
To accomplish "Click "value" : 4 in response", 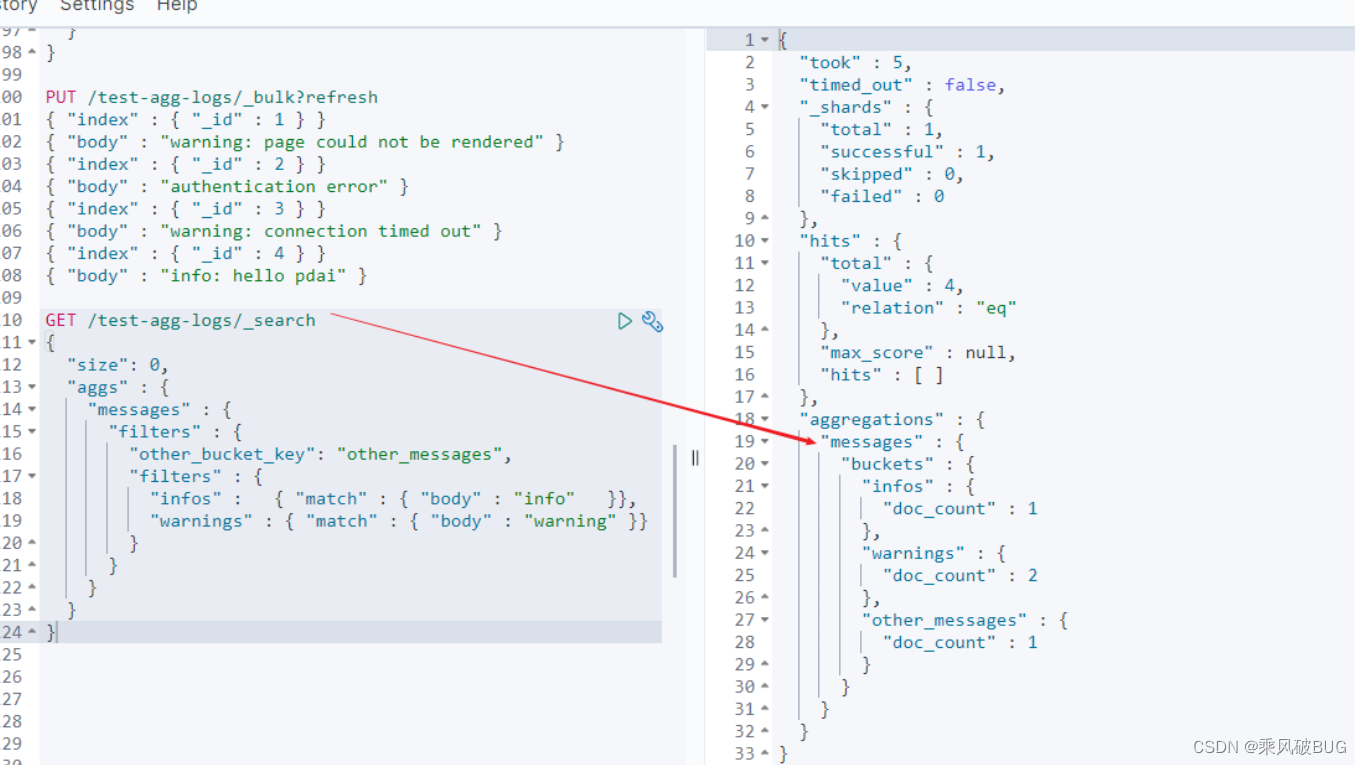I will [x=902, y=286].
